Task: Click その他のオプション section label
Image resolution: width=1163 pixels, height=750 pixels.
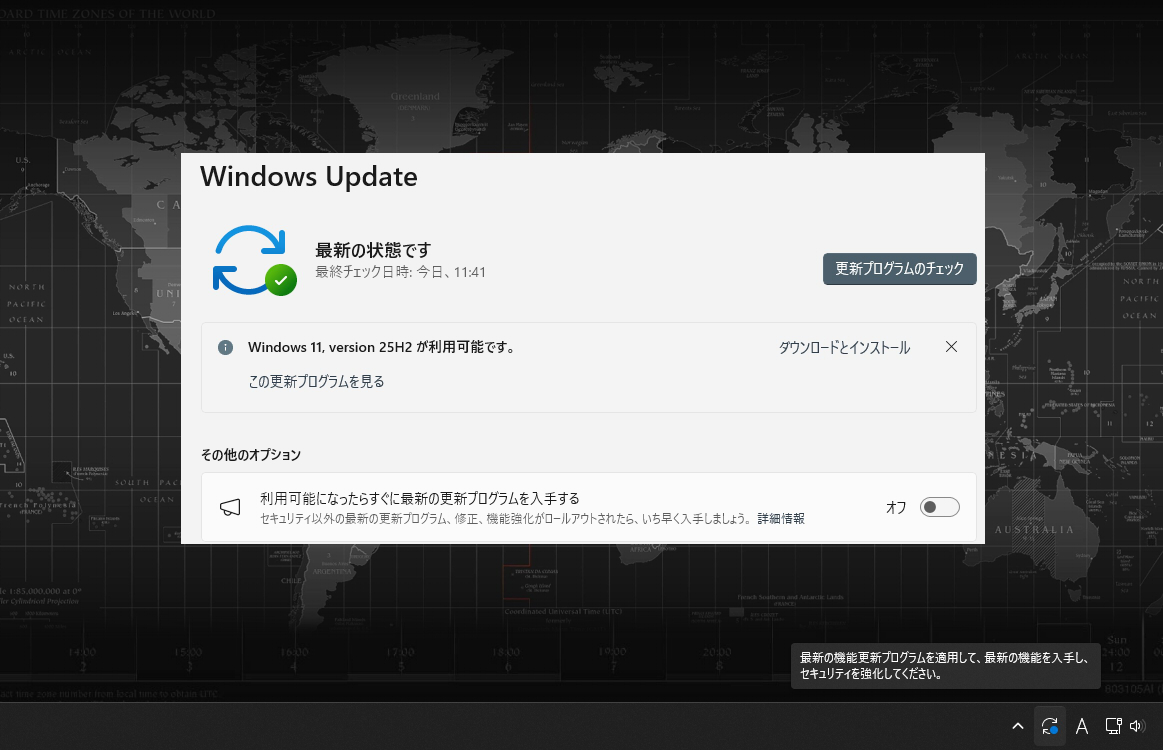Action: pyautogui.click(x=251, y=455)
